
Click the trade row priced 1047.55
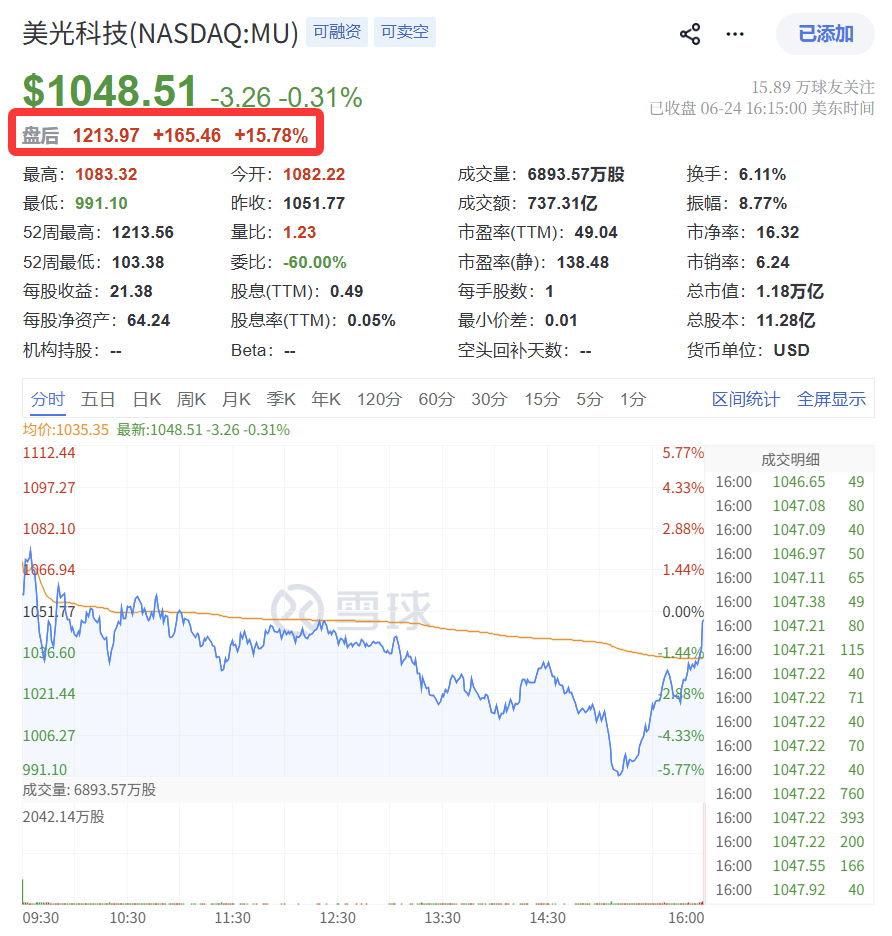click(790, 866)
